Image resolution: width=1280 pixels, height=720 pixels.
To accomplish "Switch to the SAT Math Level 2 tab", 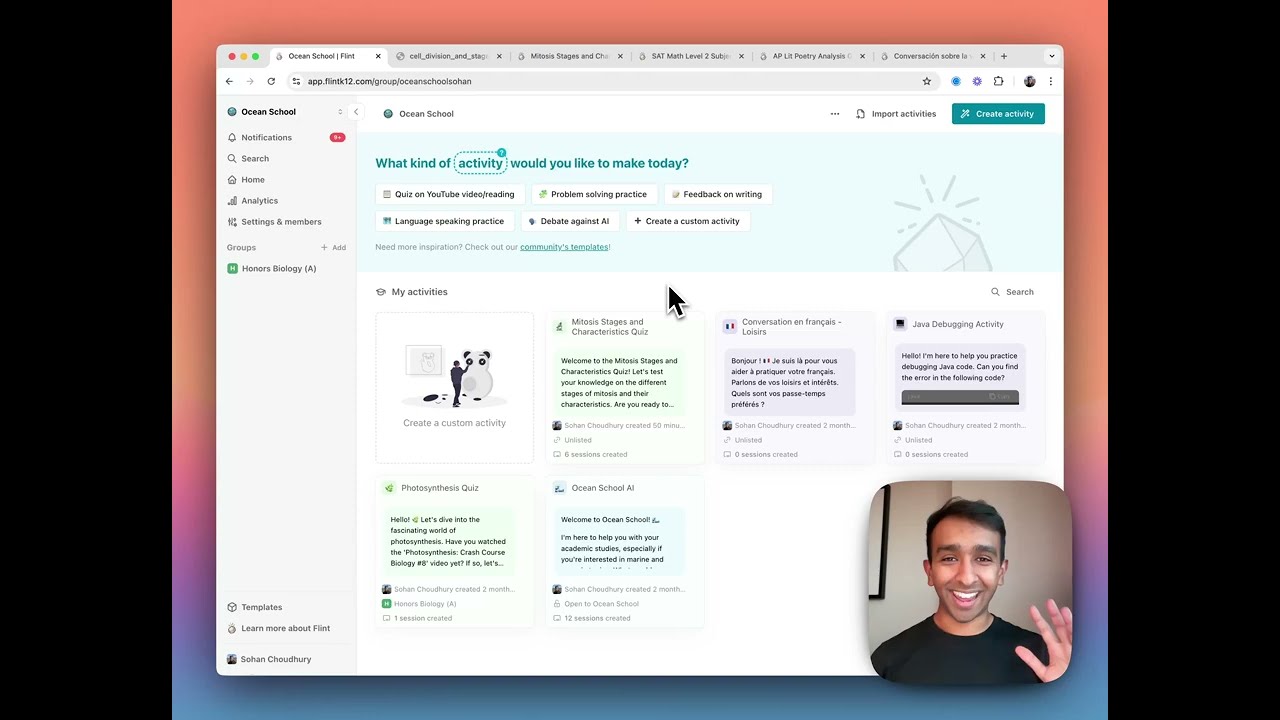I will (x=691, y=56).
